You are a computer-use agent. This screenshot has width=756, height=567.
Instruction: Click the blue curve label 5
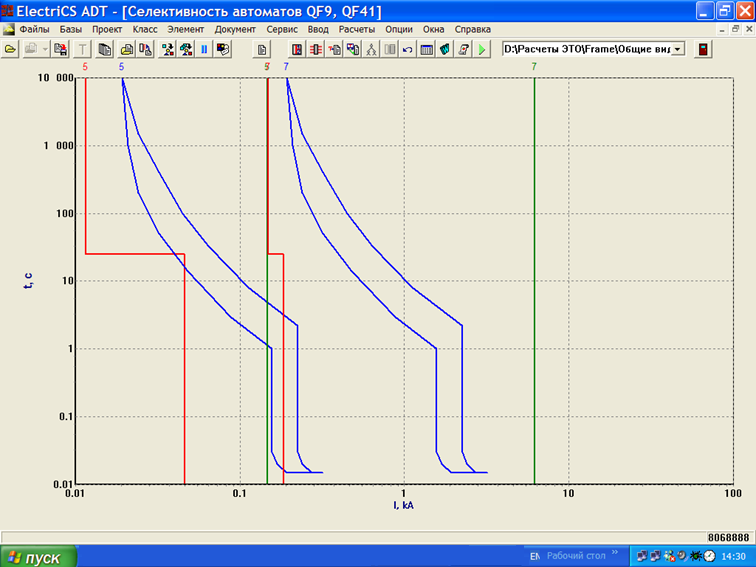point(122,67)
